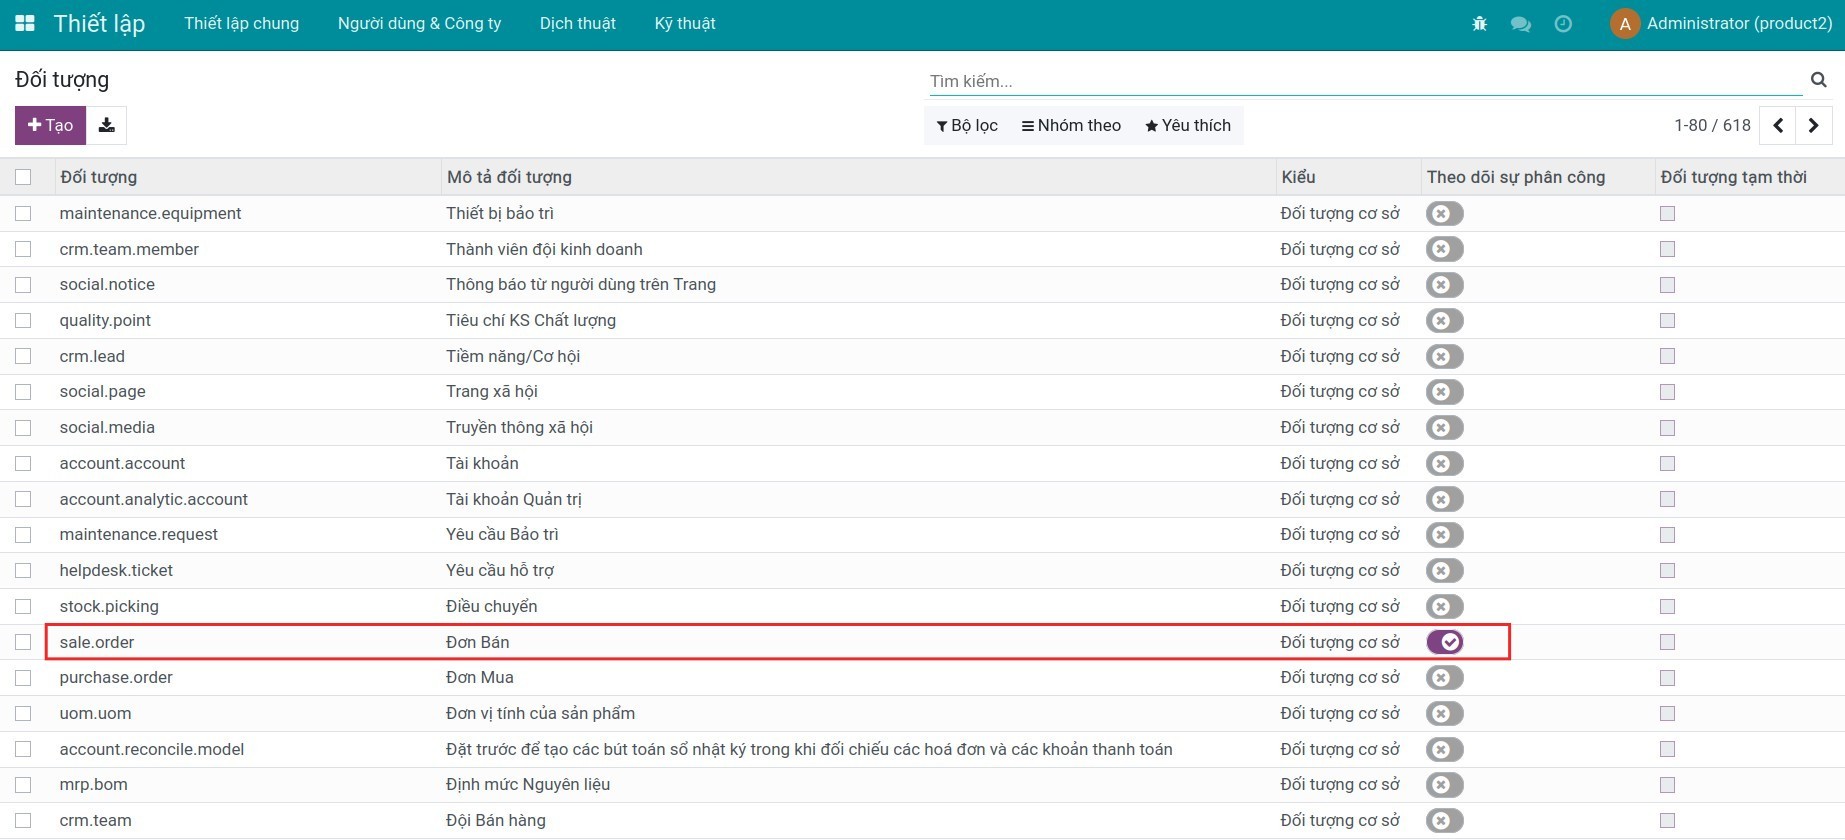
Task: Open the conversations chat icon
Action: [x=1520, y=24]
